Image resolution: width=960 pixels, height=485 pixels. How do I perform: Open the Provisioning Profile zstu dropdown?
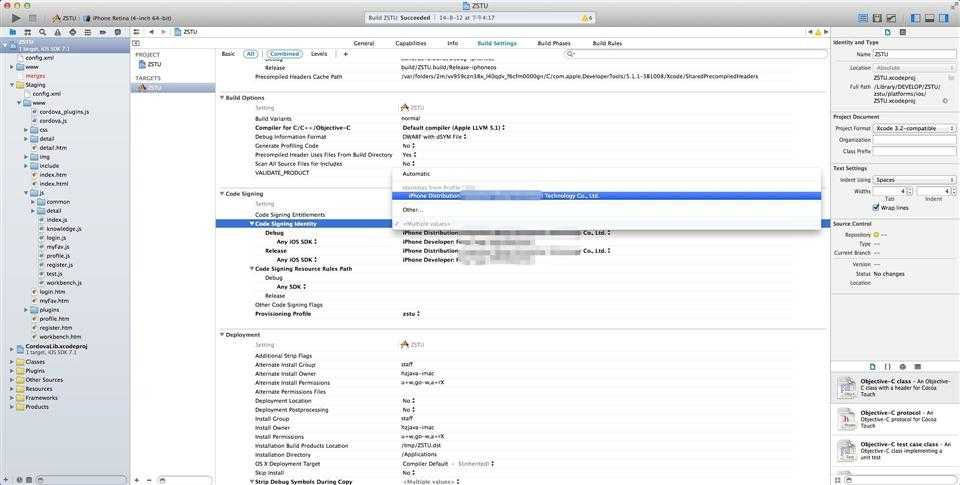click(x=411, y=314)
